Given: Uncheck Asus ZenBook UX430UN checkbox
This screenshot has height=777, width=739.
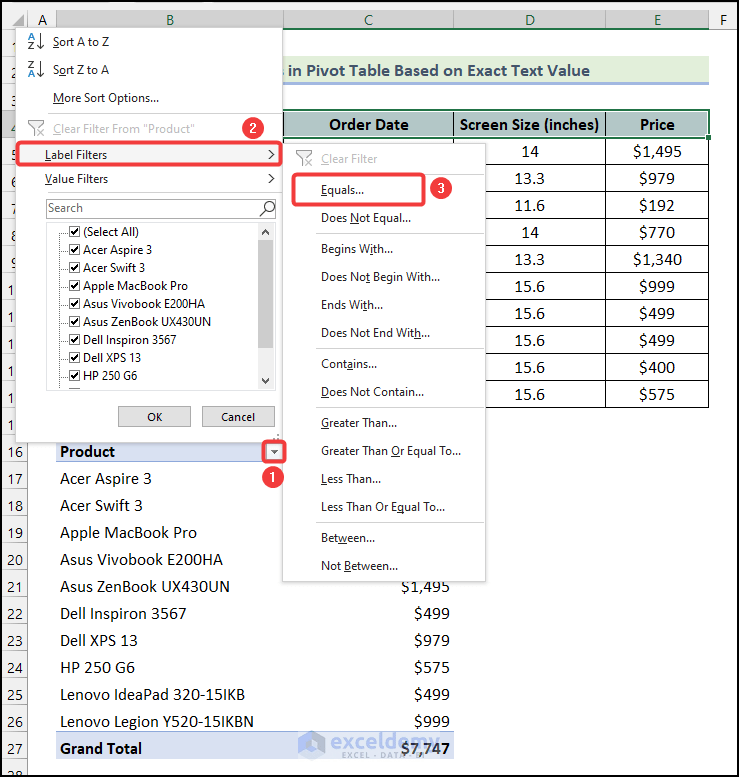Looking at the screenshot, I should pyautogui.click(x=74, y=322).
